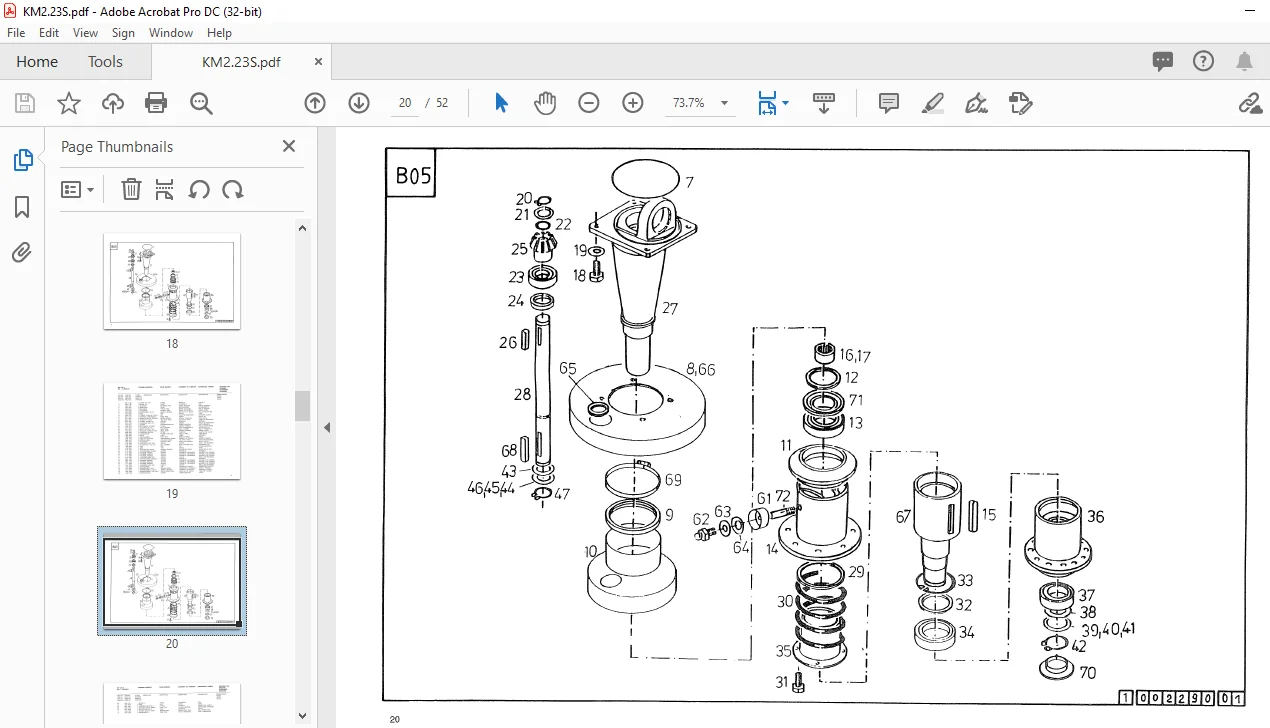Open the View menu
The height and width of the screenshot is (728, 1270).
click(86, 33)
